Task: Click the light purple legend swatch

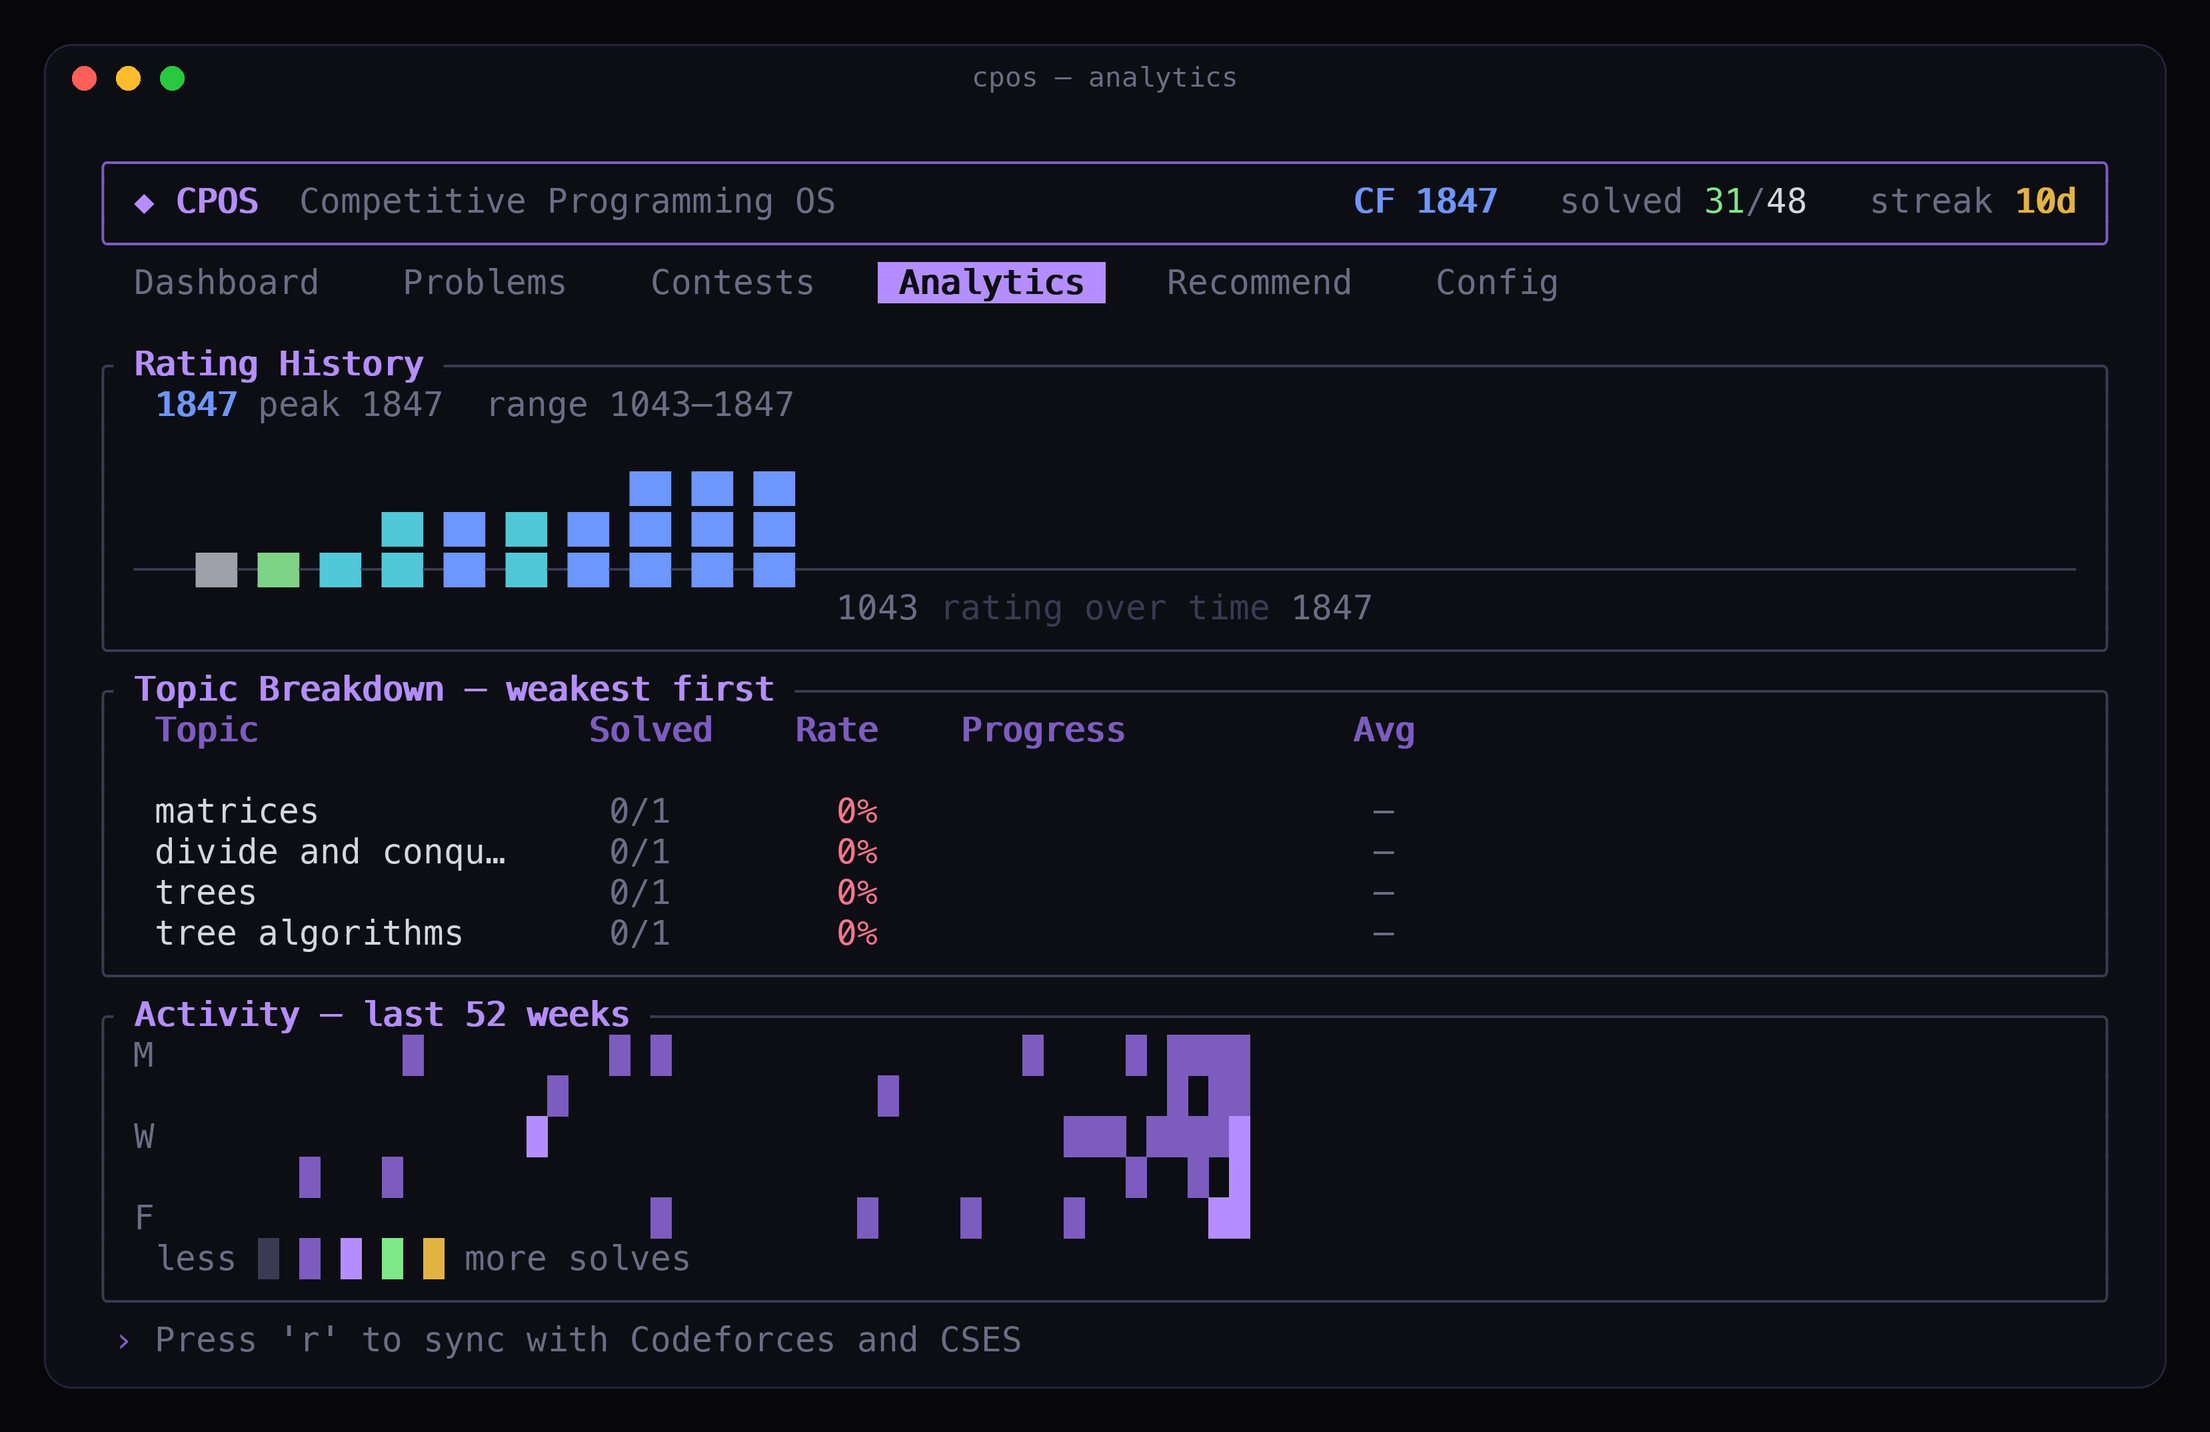Action: point(351,1259)
